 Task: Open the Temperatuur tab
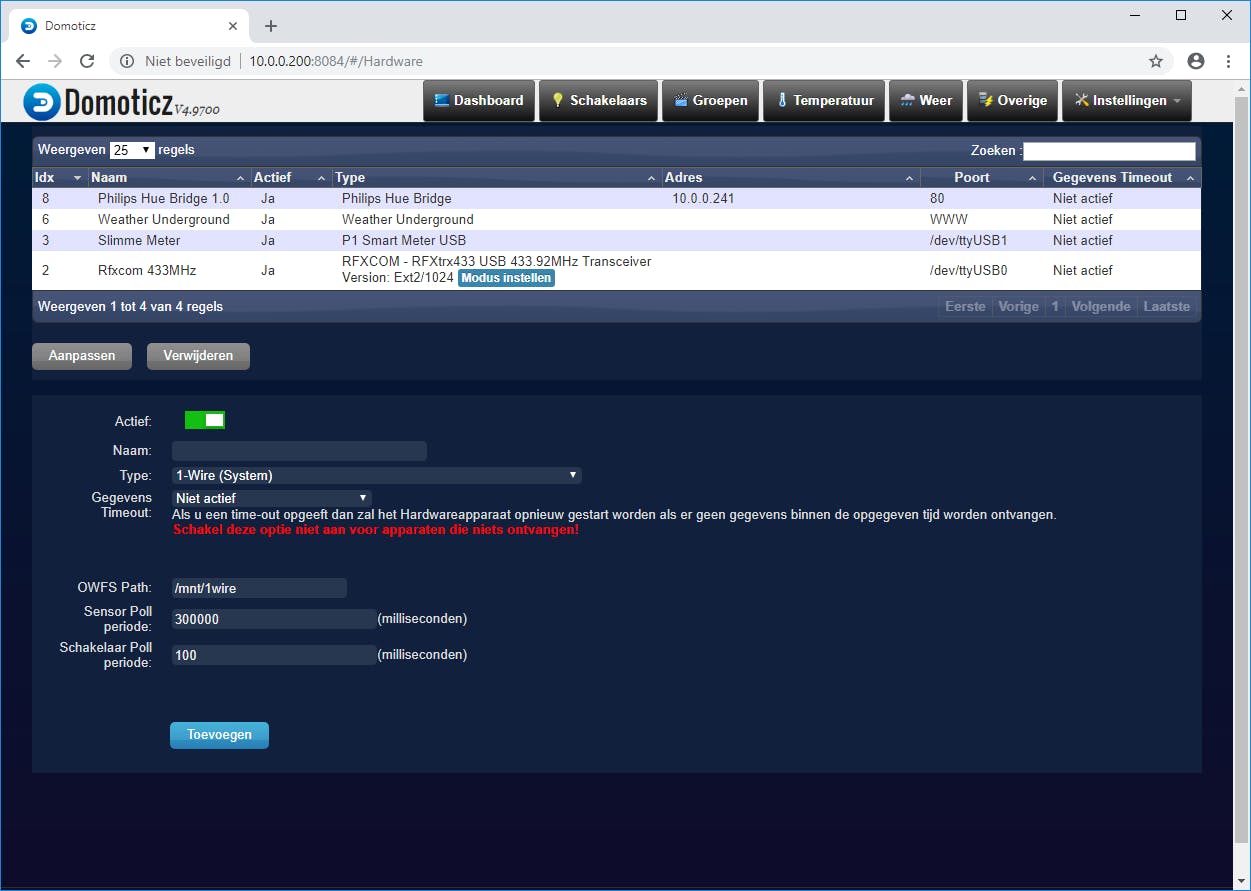[824, 100]
